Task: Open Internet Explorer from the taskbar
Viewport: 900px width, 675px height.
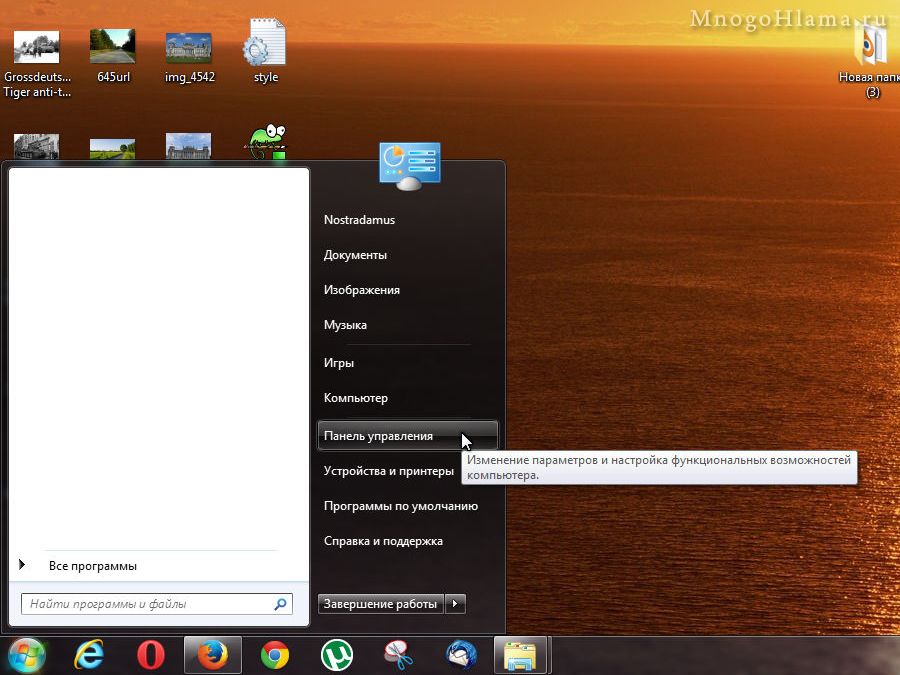Action: pyautogui.click(x=89, y=655)
